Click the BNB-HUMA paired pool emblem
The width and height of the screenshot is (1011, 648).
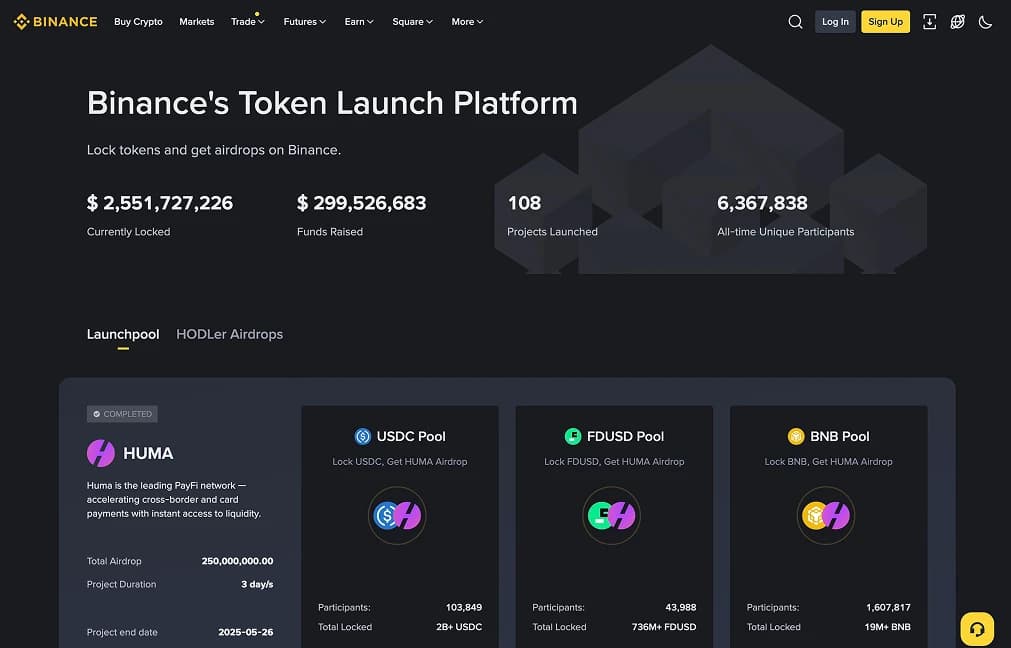[x=826, y=515]
